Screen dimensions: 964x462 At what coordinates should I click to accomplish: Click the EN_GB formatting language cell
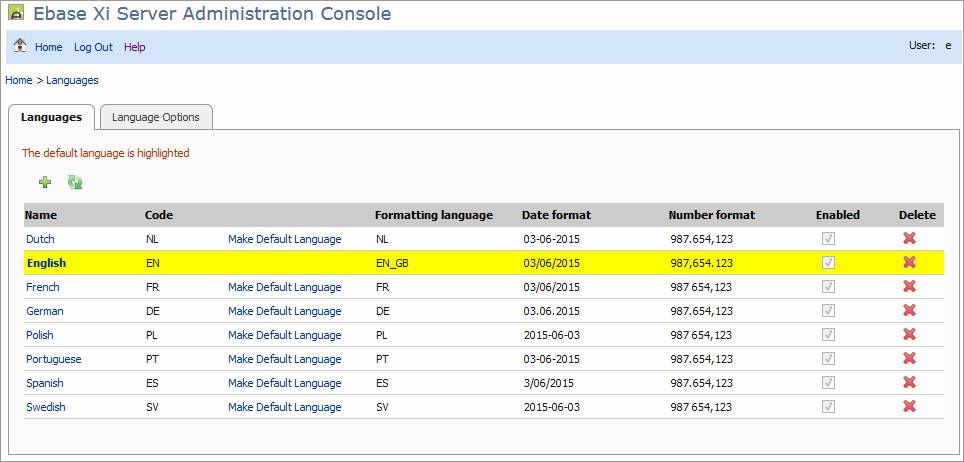[x=392, y=263]
